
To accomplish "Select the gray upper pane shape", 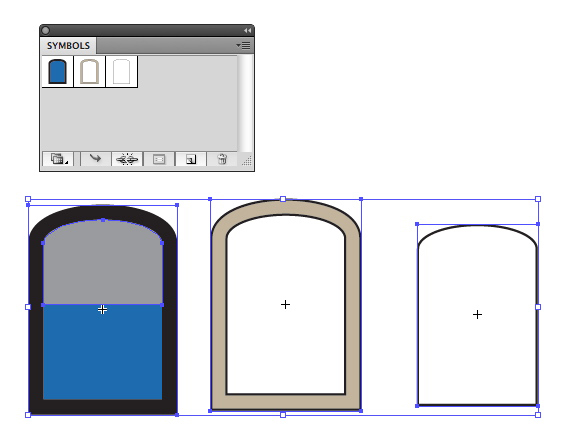I will [103, 265].
